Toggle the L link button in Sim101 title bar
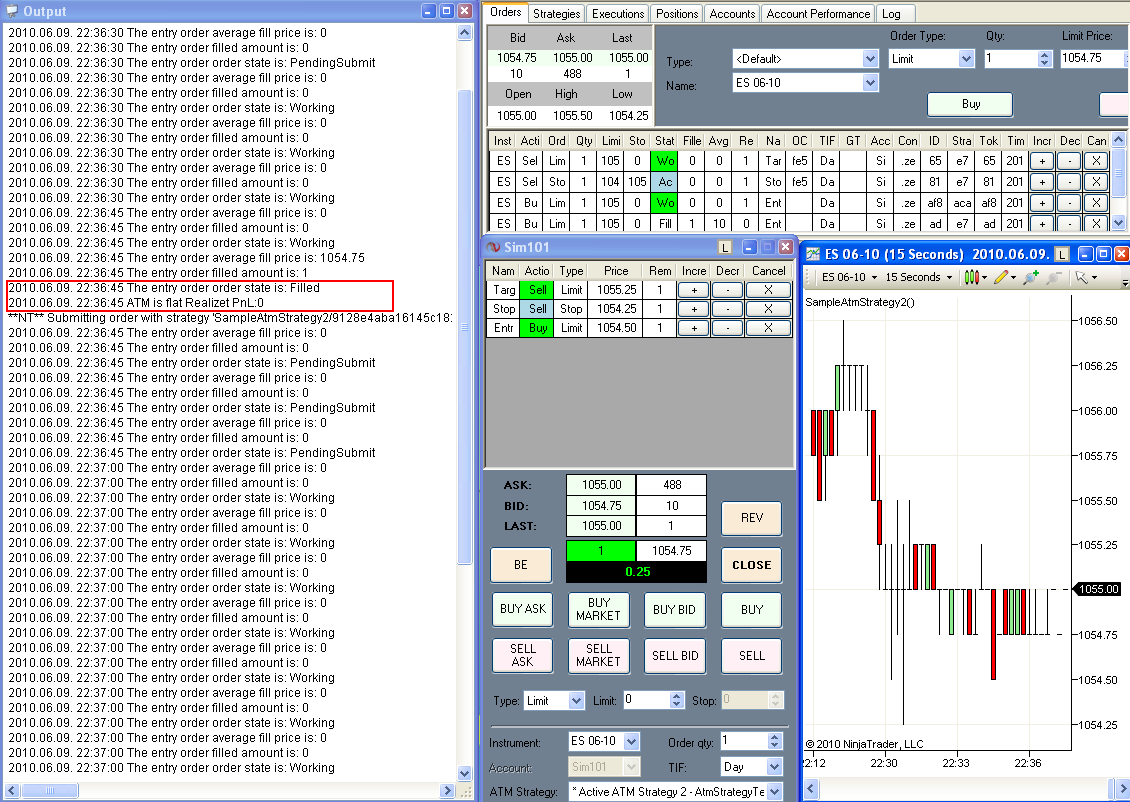Screen dimensions: 1130x802 pos(725,247)
